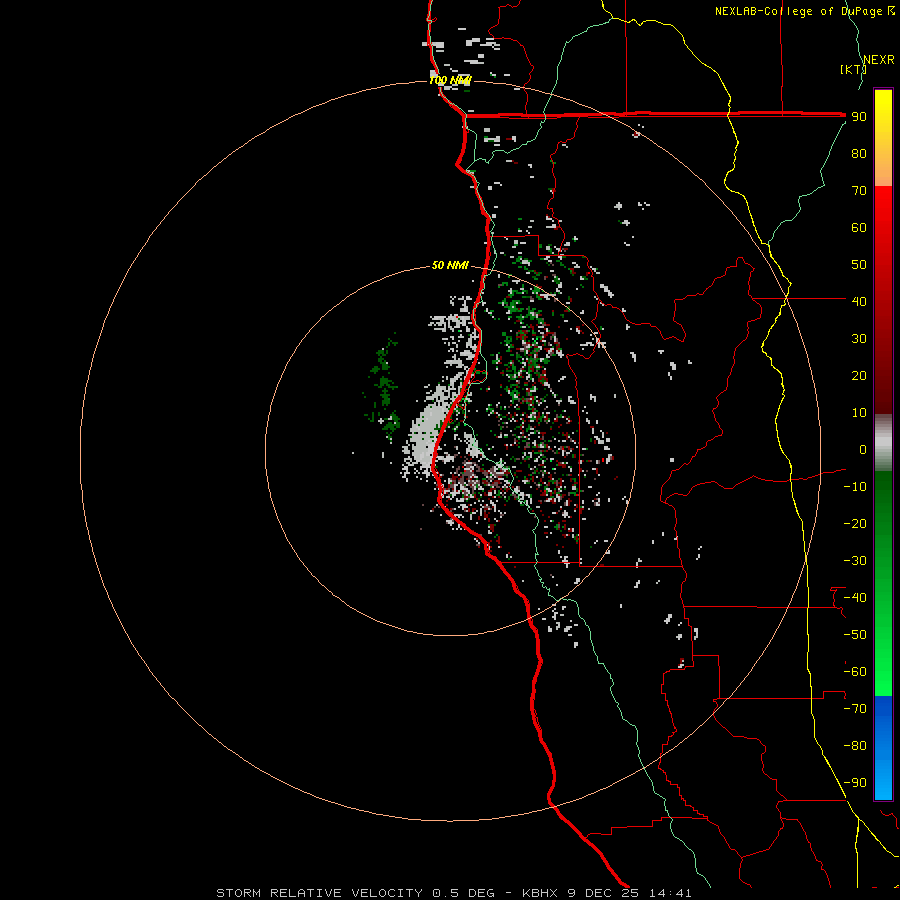Click the 50 NMI range ring label
This screenshot has width=900, height=900.
450,265
